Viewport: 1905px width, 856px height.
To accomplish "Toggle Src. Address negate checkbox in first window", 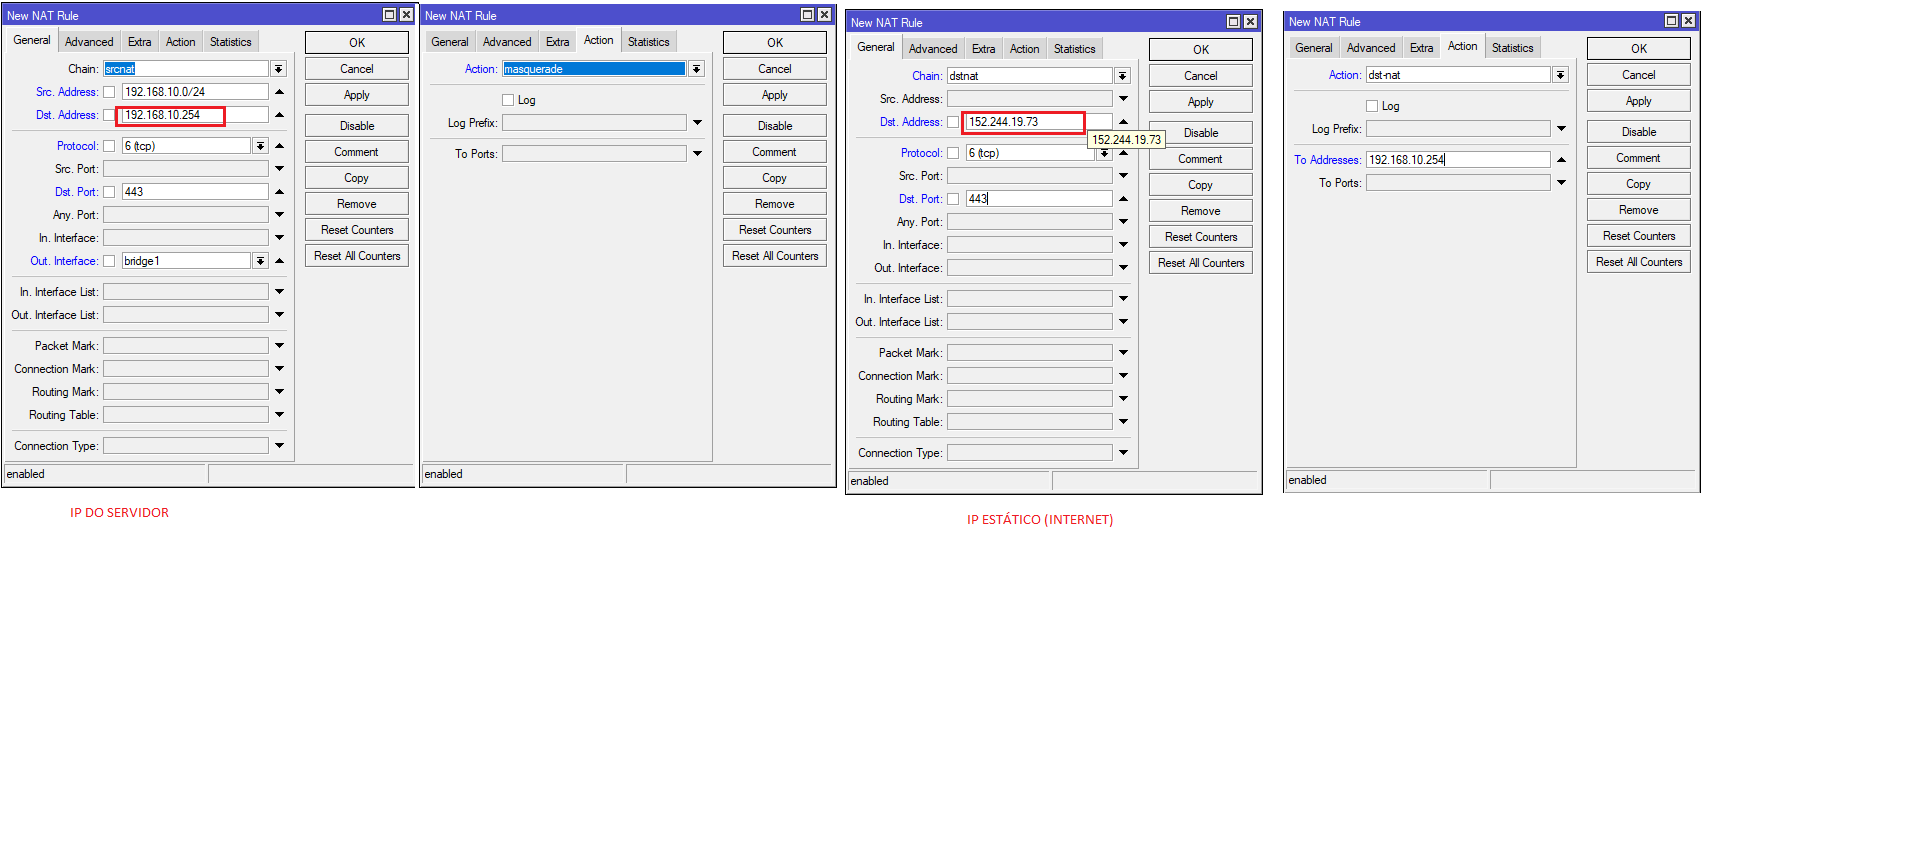I will click(x=109, y=92).
